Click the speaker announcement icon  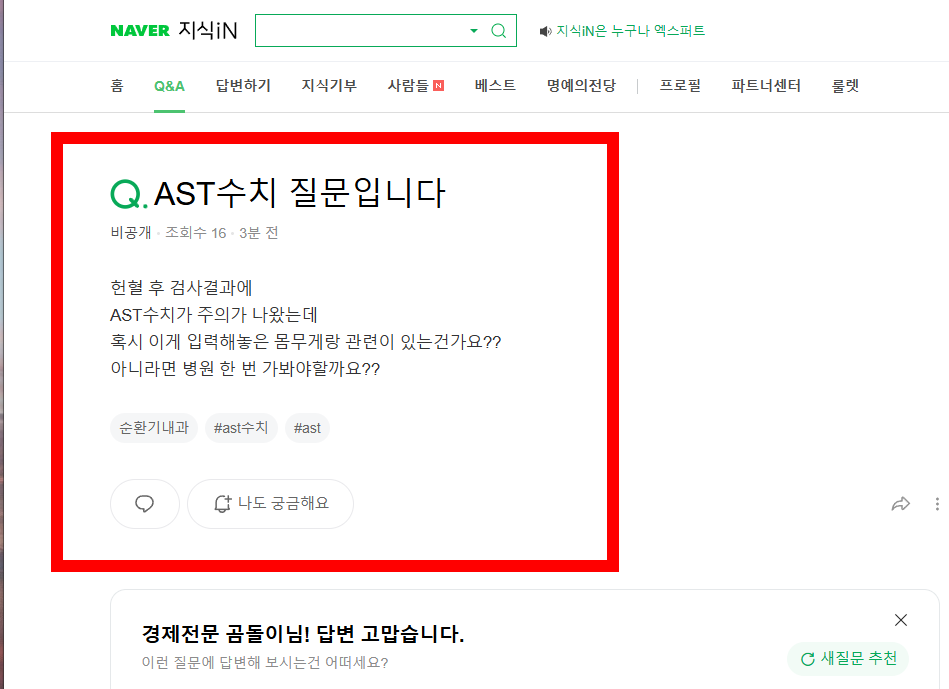(x=545, y=31)
